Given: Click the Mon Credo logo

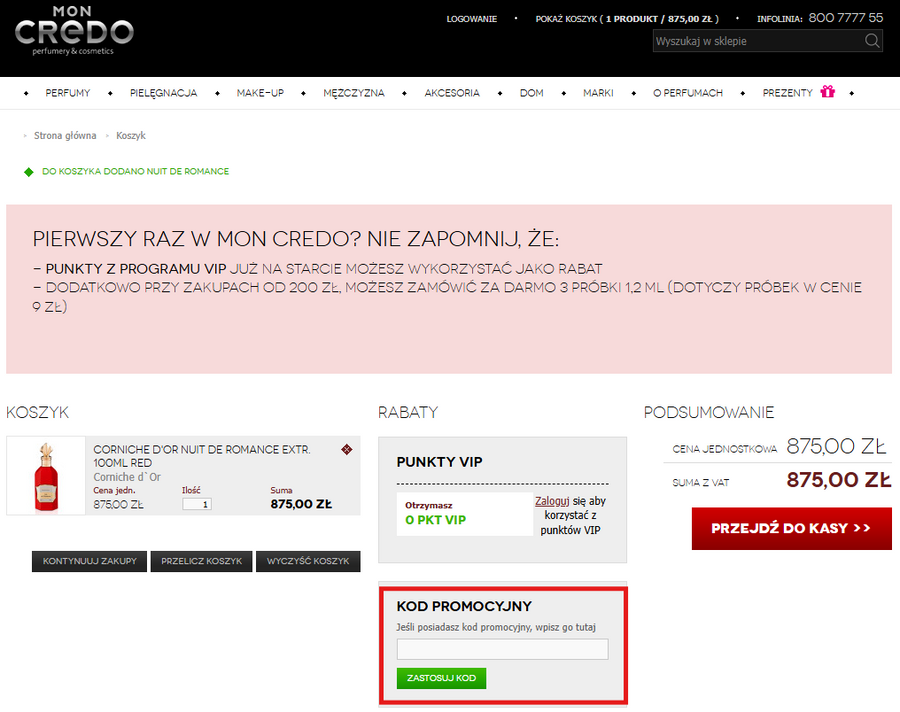Looking at the screenshot, I should pos(74,31).
